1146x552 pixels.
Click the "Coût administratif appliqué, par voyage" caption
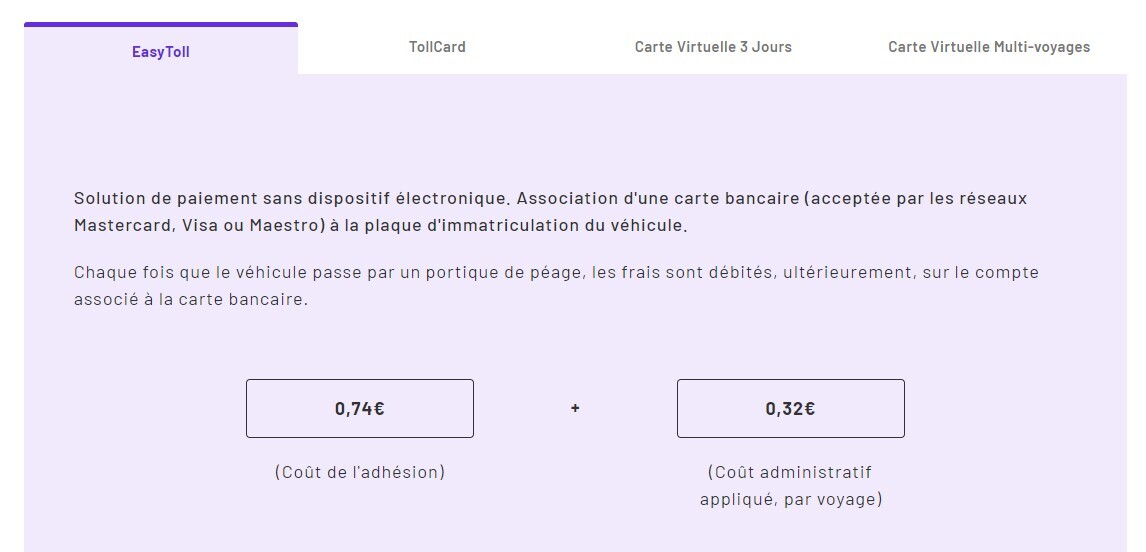point(790,485)
